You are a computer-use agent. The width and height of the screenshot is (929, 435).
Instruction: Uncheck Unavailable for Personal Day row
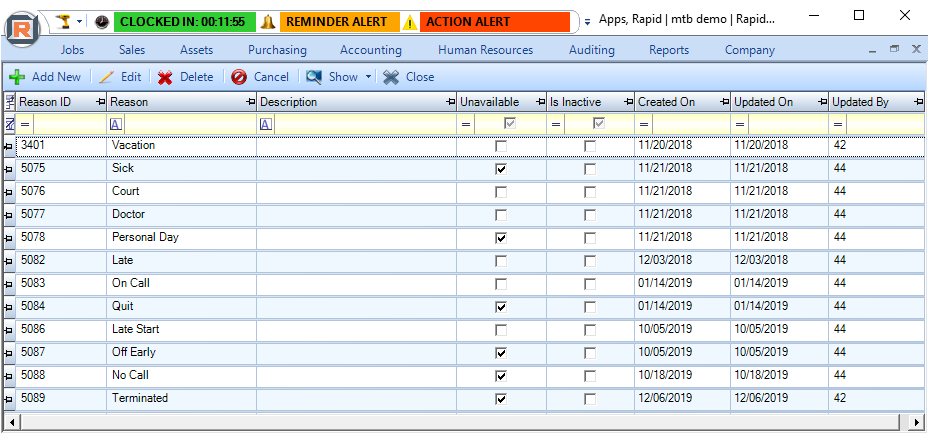501,238
